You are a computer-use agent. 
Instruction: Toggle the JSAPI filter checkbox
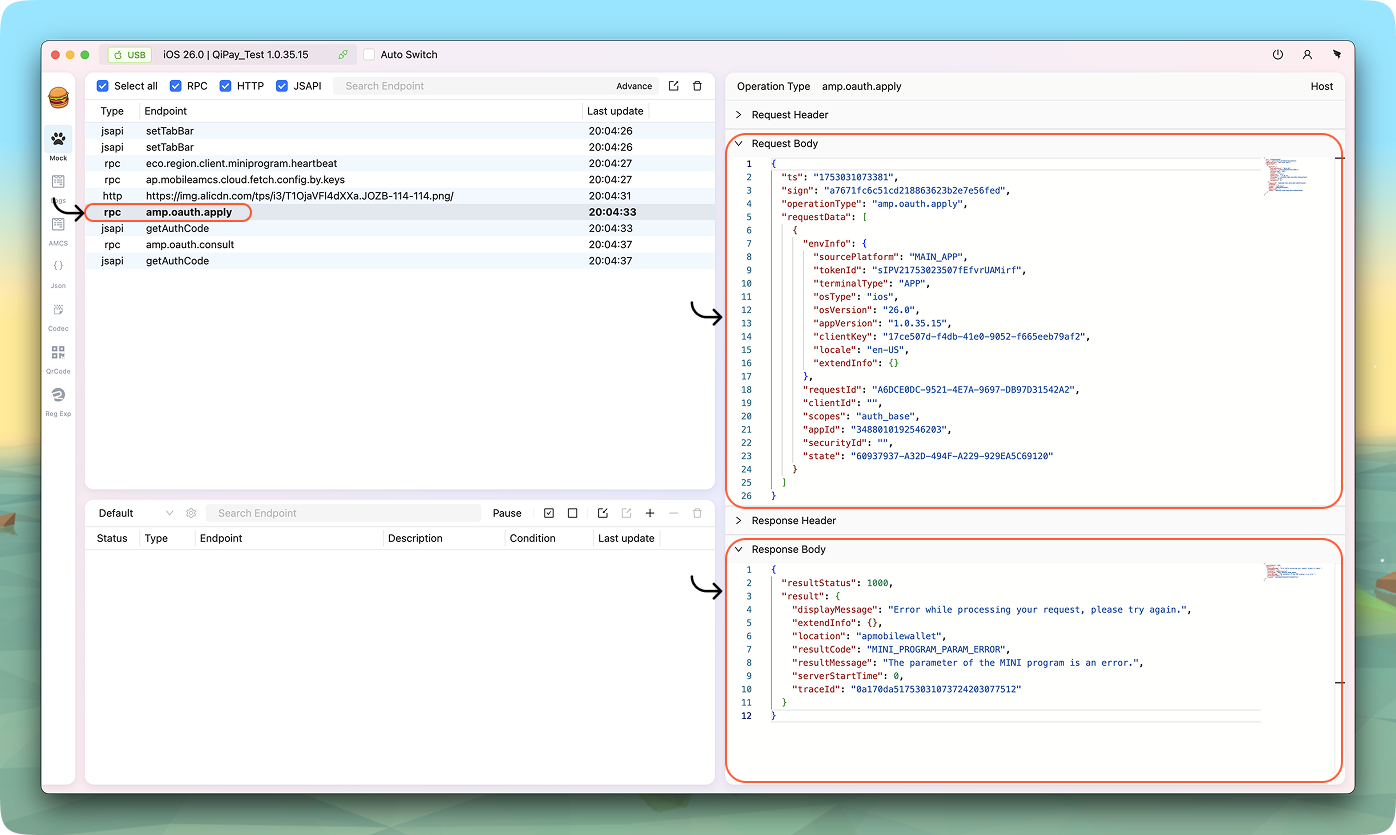[x=283, y=86]
